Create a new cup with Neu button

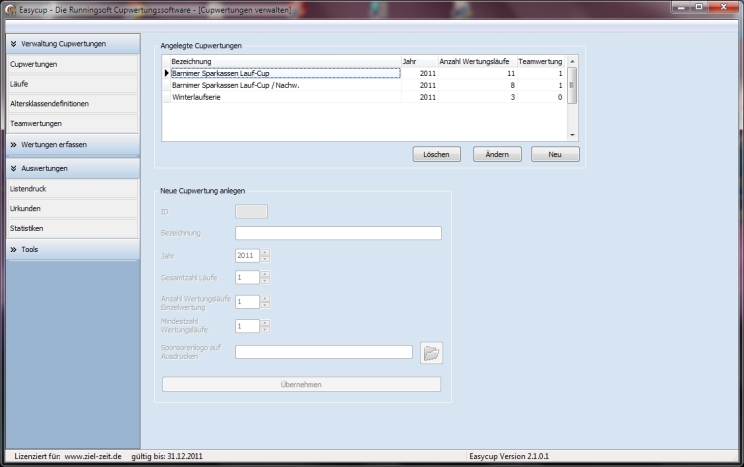click(555, 155)
